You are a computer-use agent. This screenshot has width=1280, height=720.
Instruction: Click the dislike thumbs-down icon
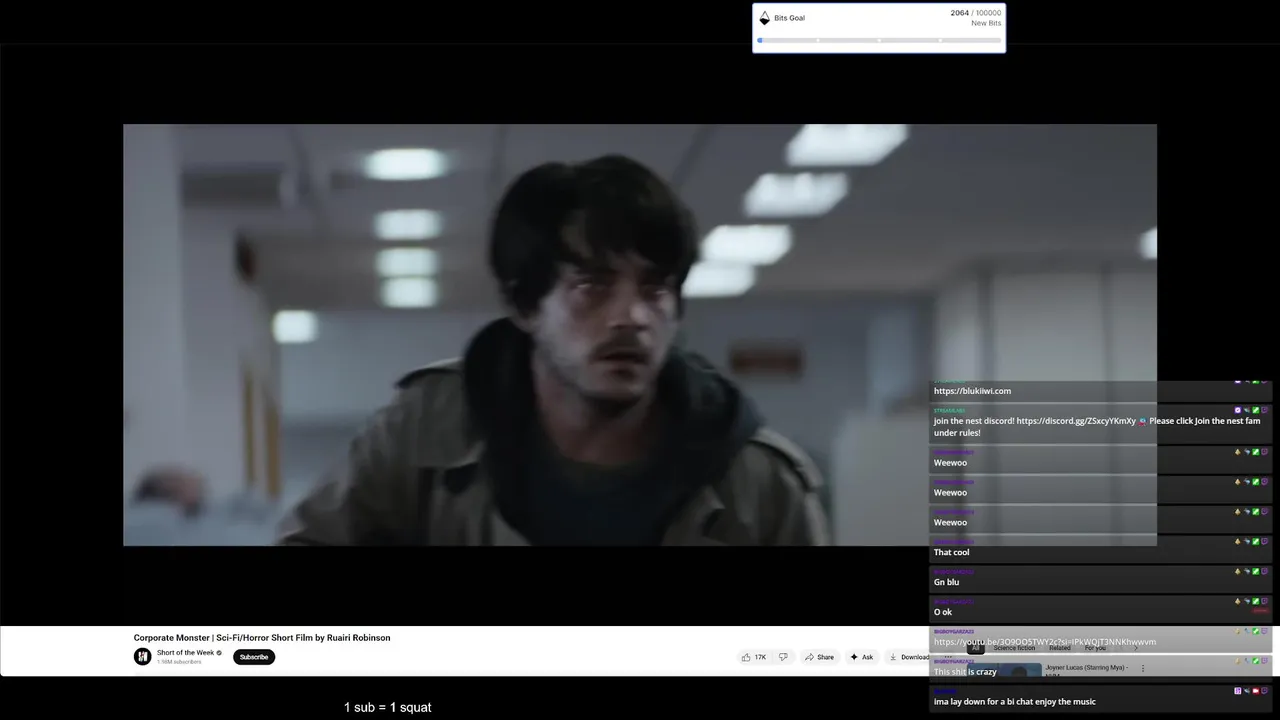coord(783,657)
